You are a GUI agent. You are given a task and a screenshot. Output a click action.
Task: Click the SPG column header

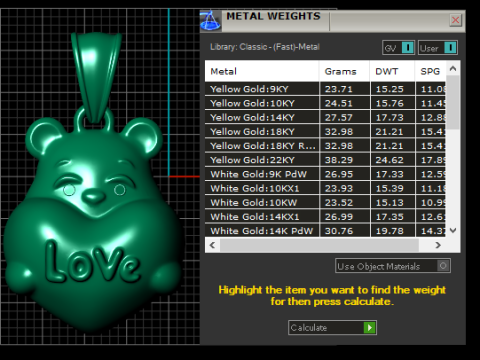pyautogui.click(x=430, y=71)
